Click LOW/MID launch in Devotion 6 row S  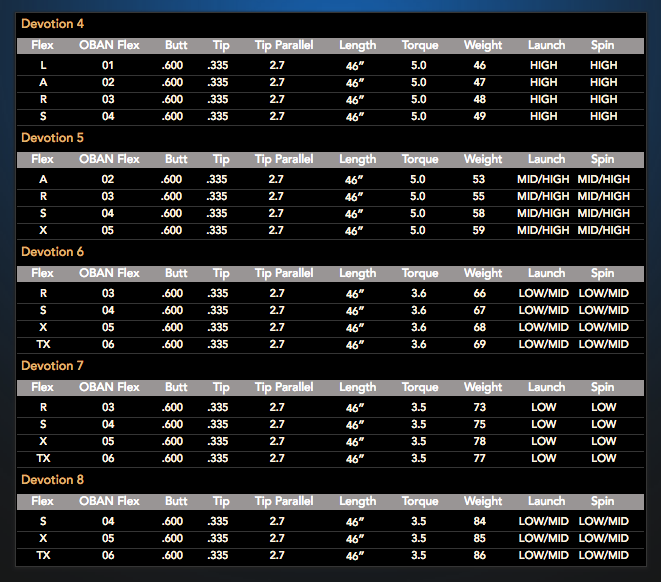click(543, 311)
